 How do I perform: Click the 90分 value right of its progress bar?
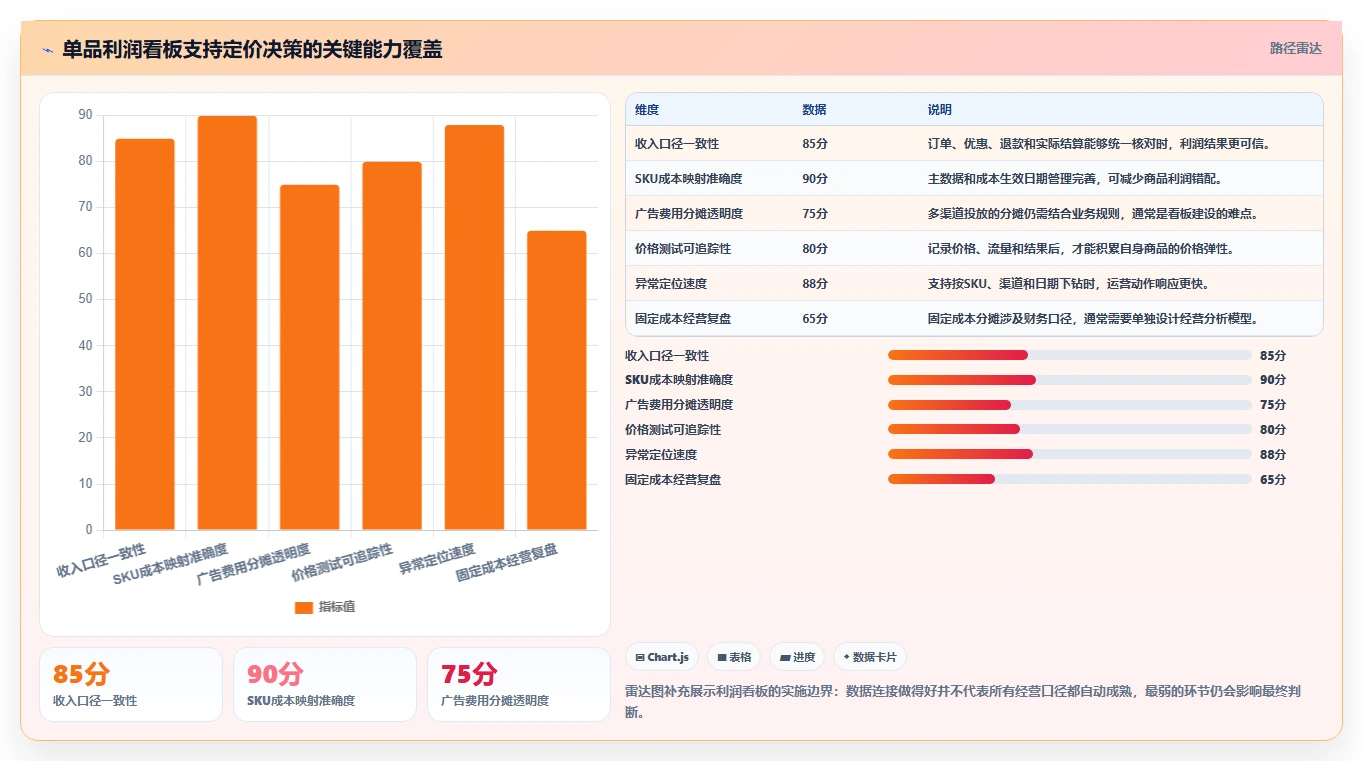tap(1273, 380)
